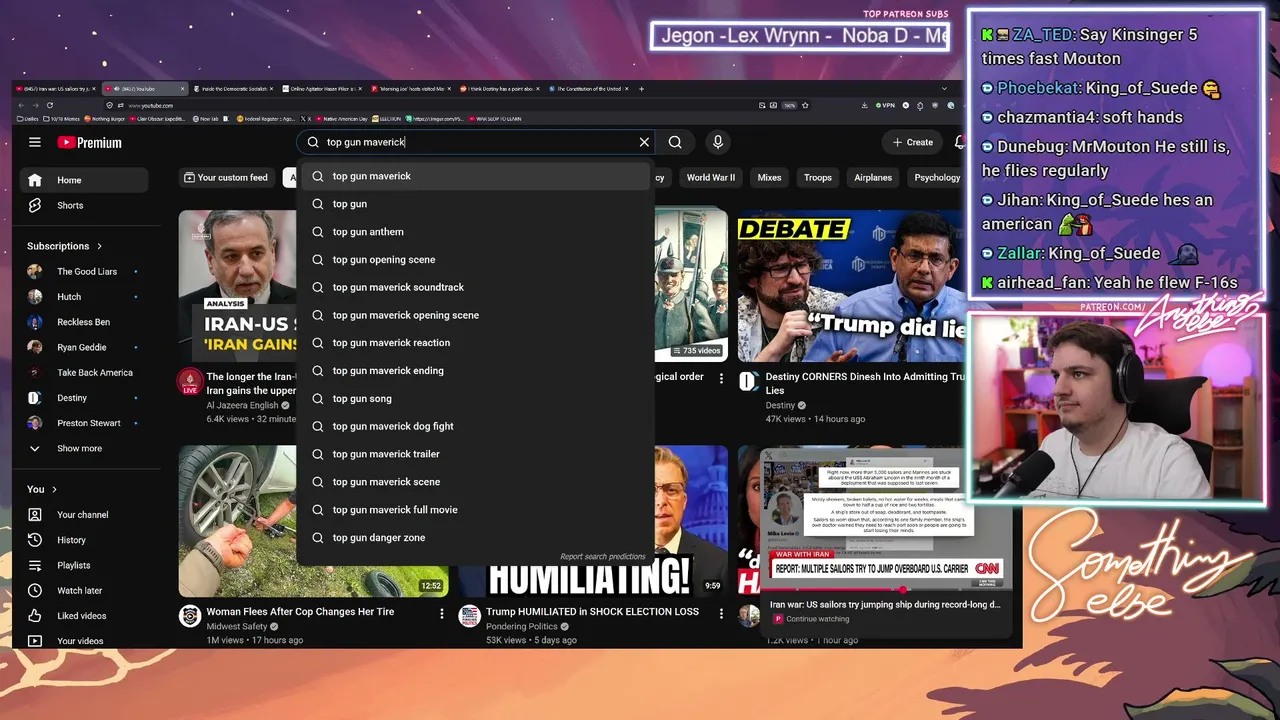The image size is (1280, 720).
Task: Reload the page in the browser toolbar
Action: click(50, 105)
